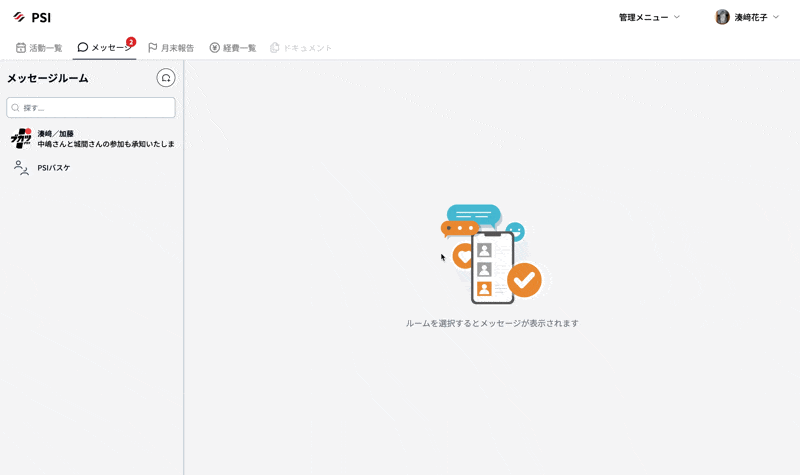Switch to the 活動一覧 tab

point(39,48)
